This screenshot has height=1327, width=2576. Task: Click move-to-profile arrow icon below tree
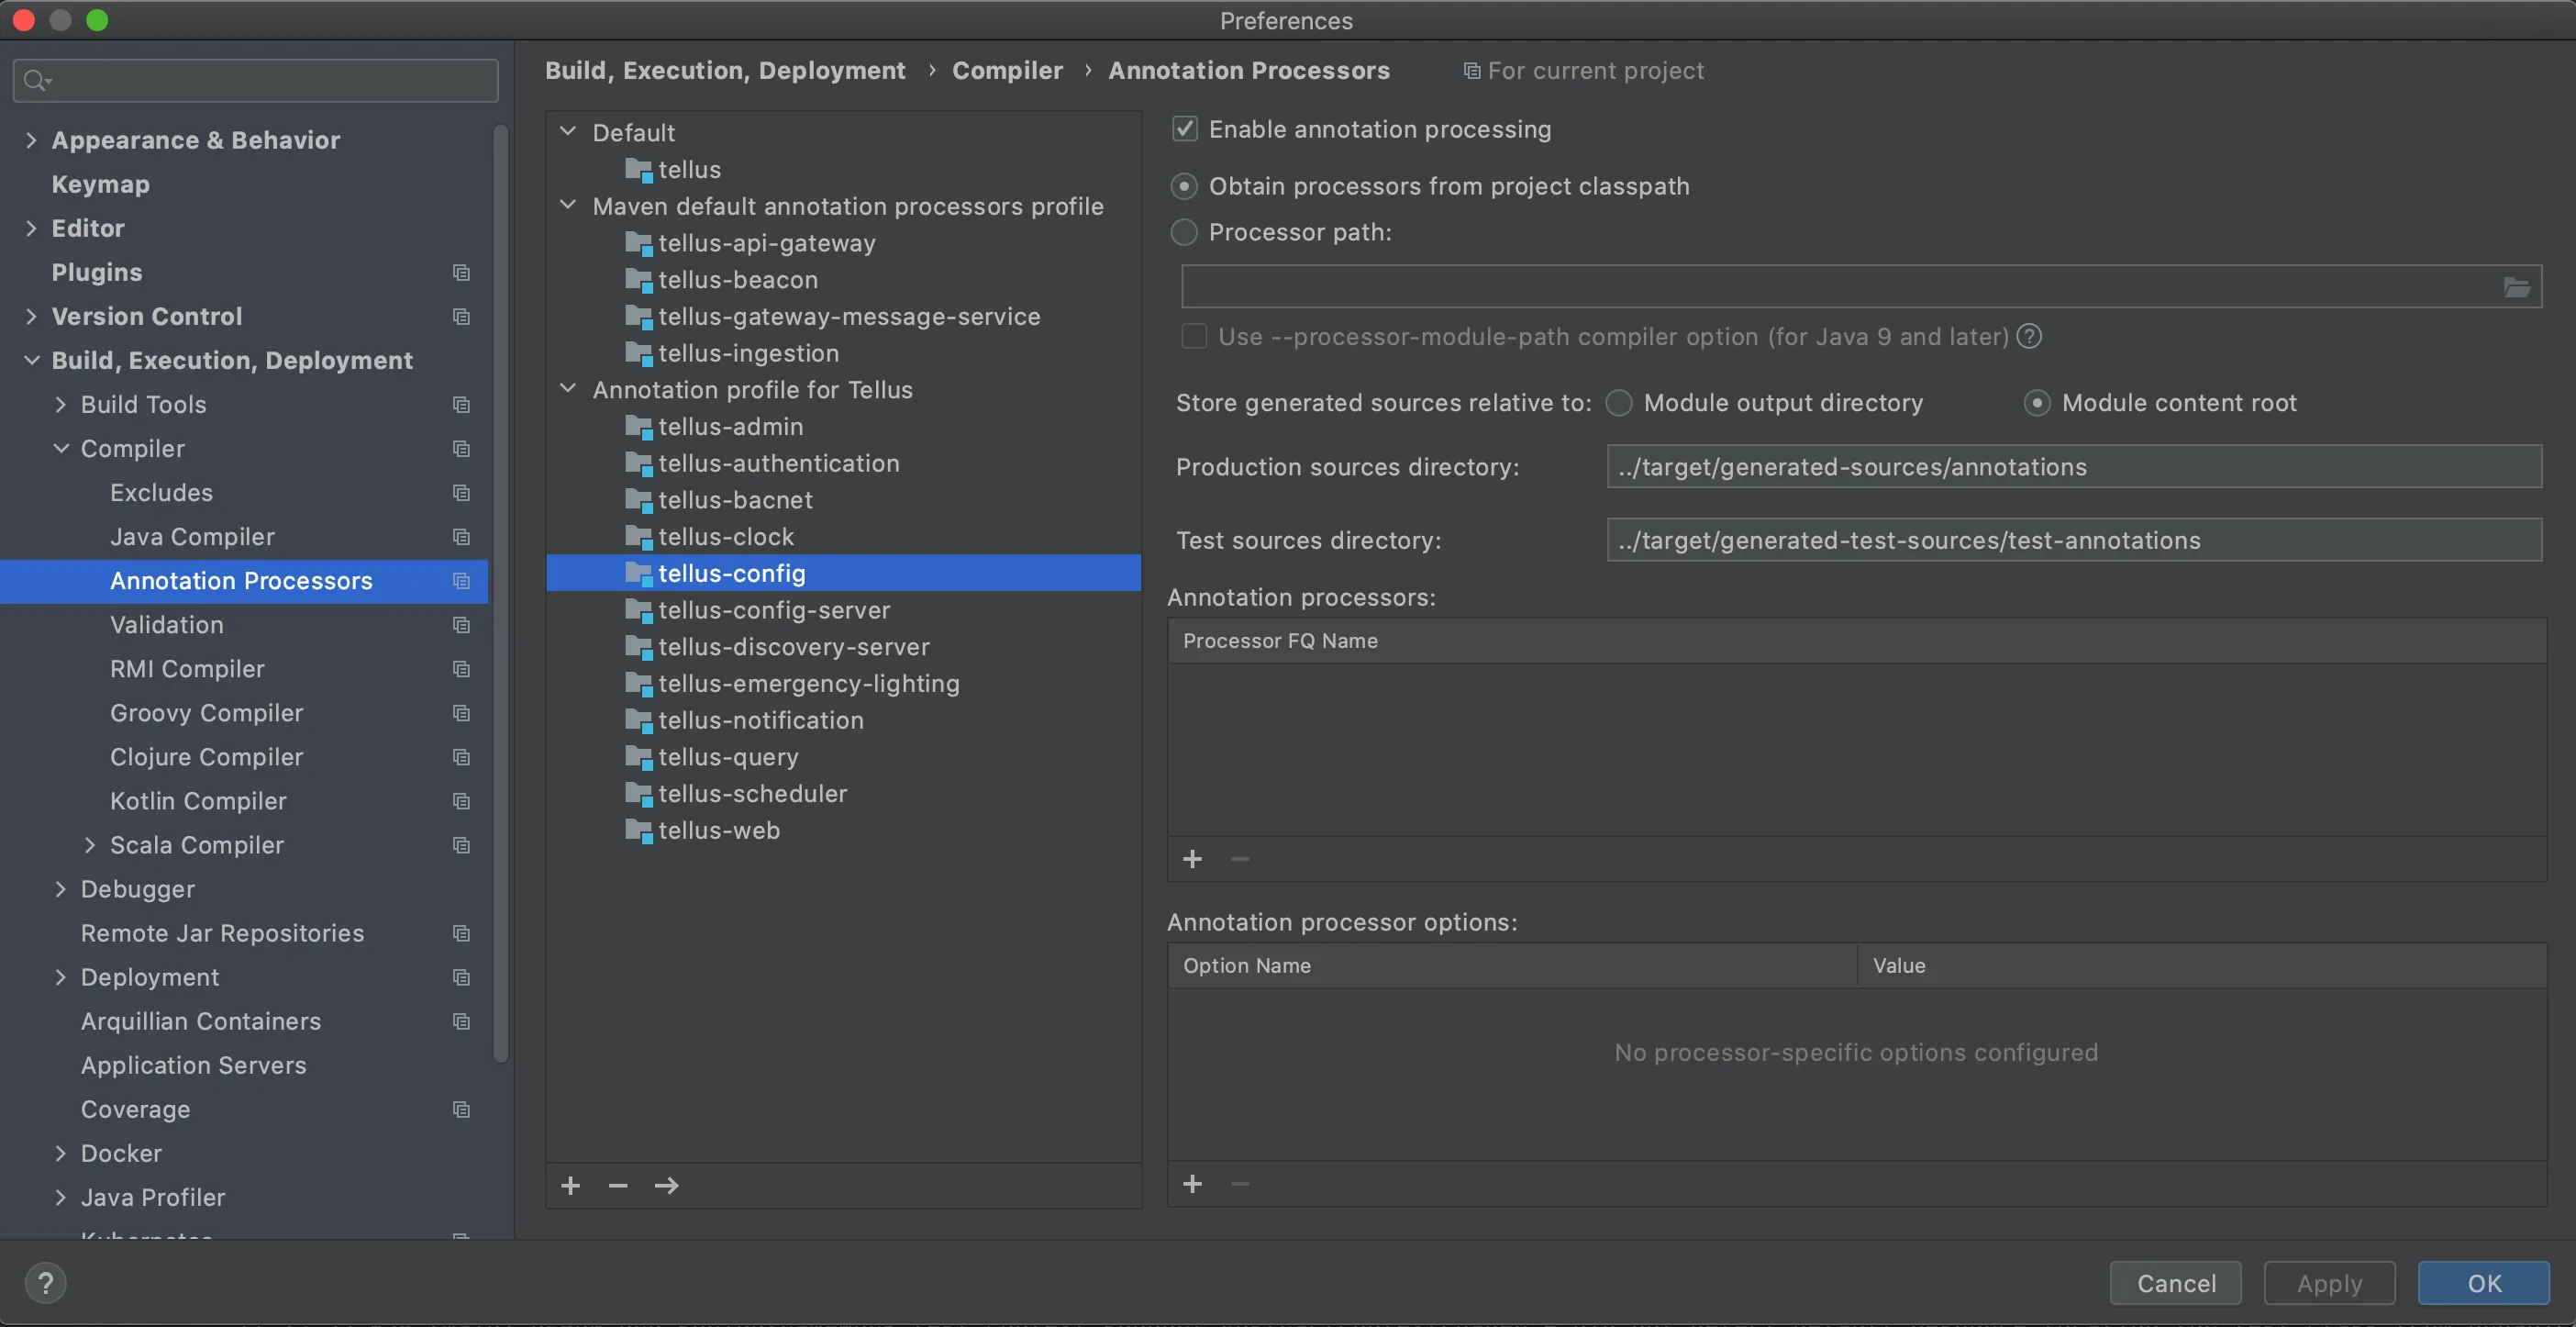(666, 1185)
